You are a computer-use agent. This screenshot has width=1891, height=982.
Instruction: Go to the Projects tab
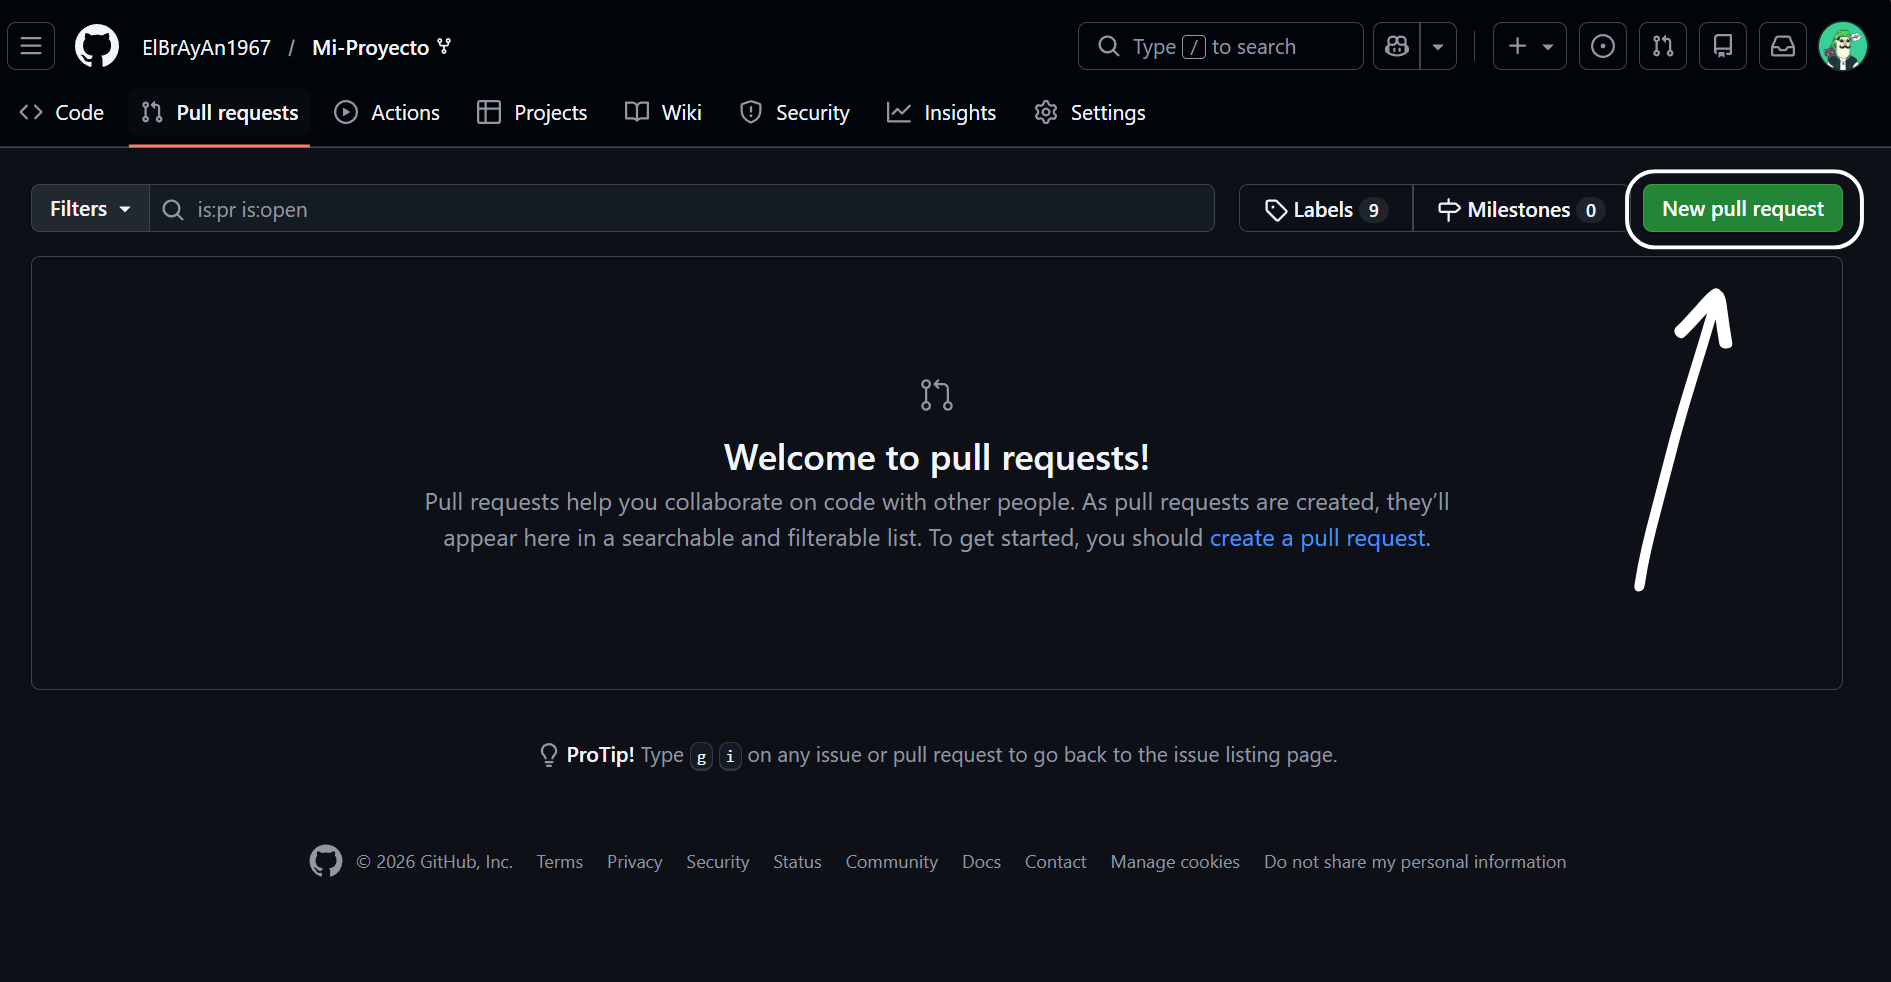click(x=531, y=113)
